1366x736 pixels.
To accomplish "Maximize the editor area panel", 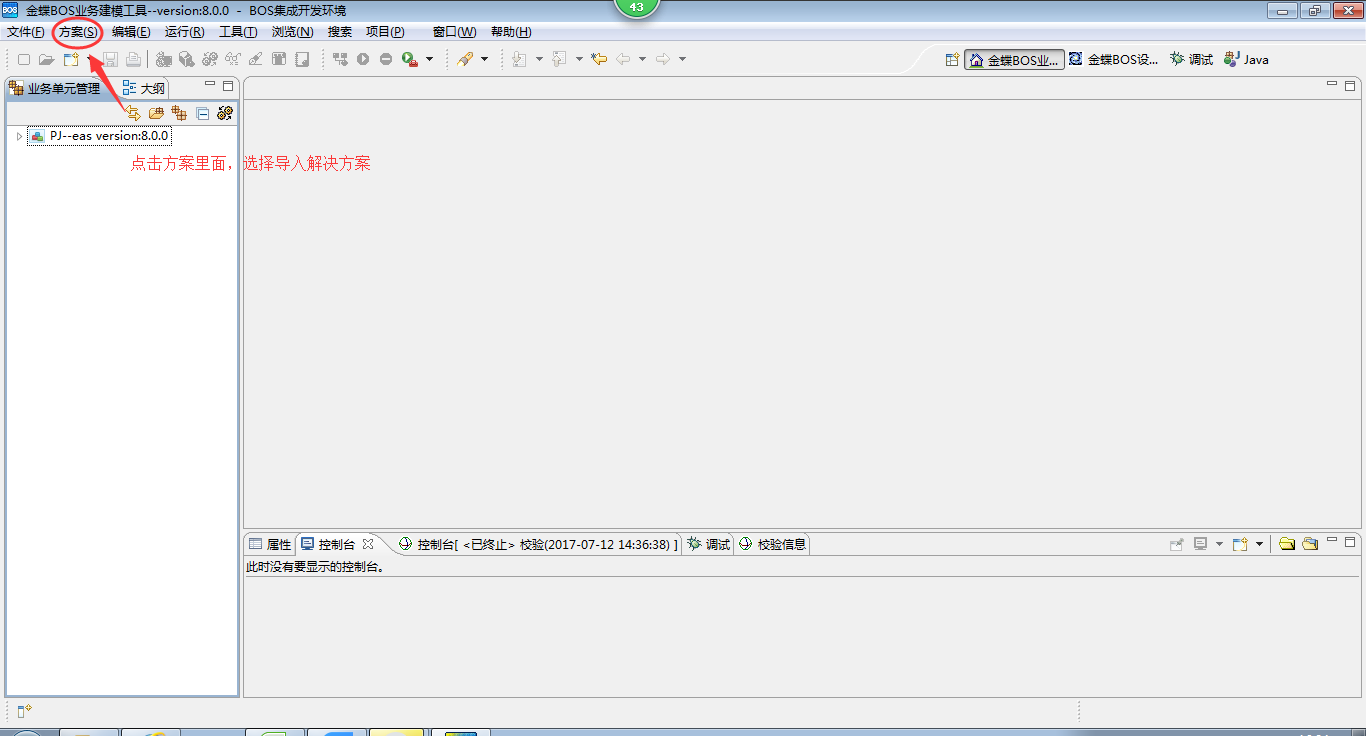I will point(1350,85).
